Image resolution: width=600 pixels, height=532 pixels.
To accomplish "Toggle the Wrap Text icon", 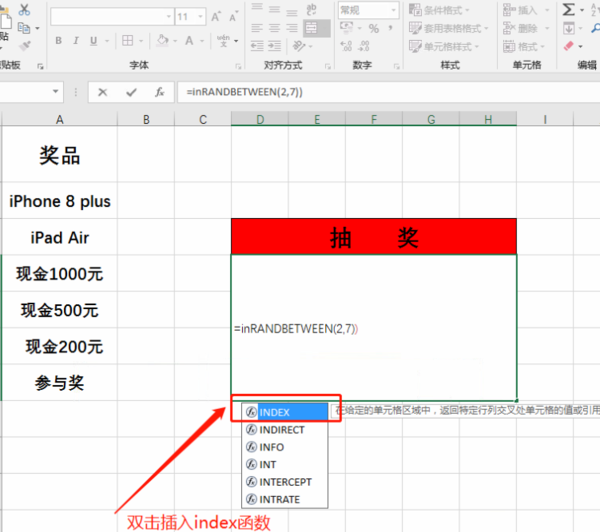I will coord(311,10).
